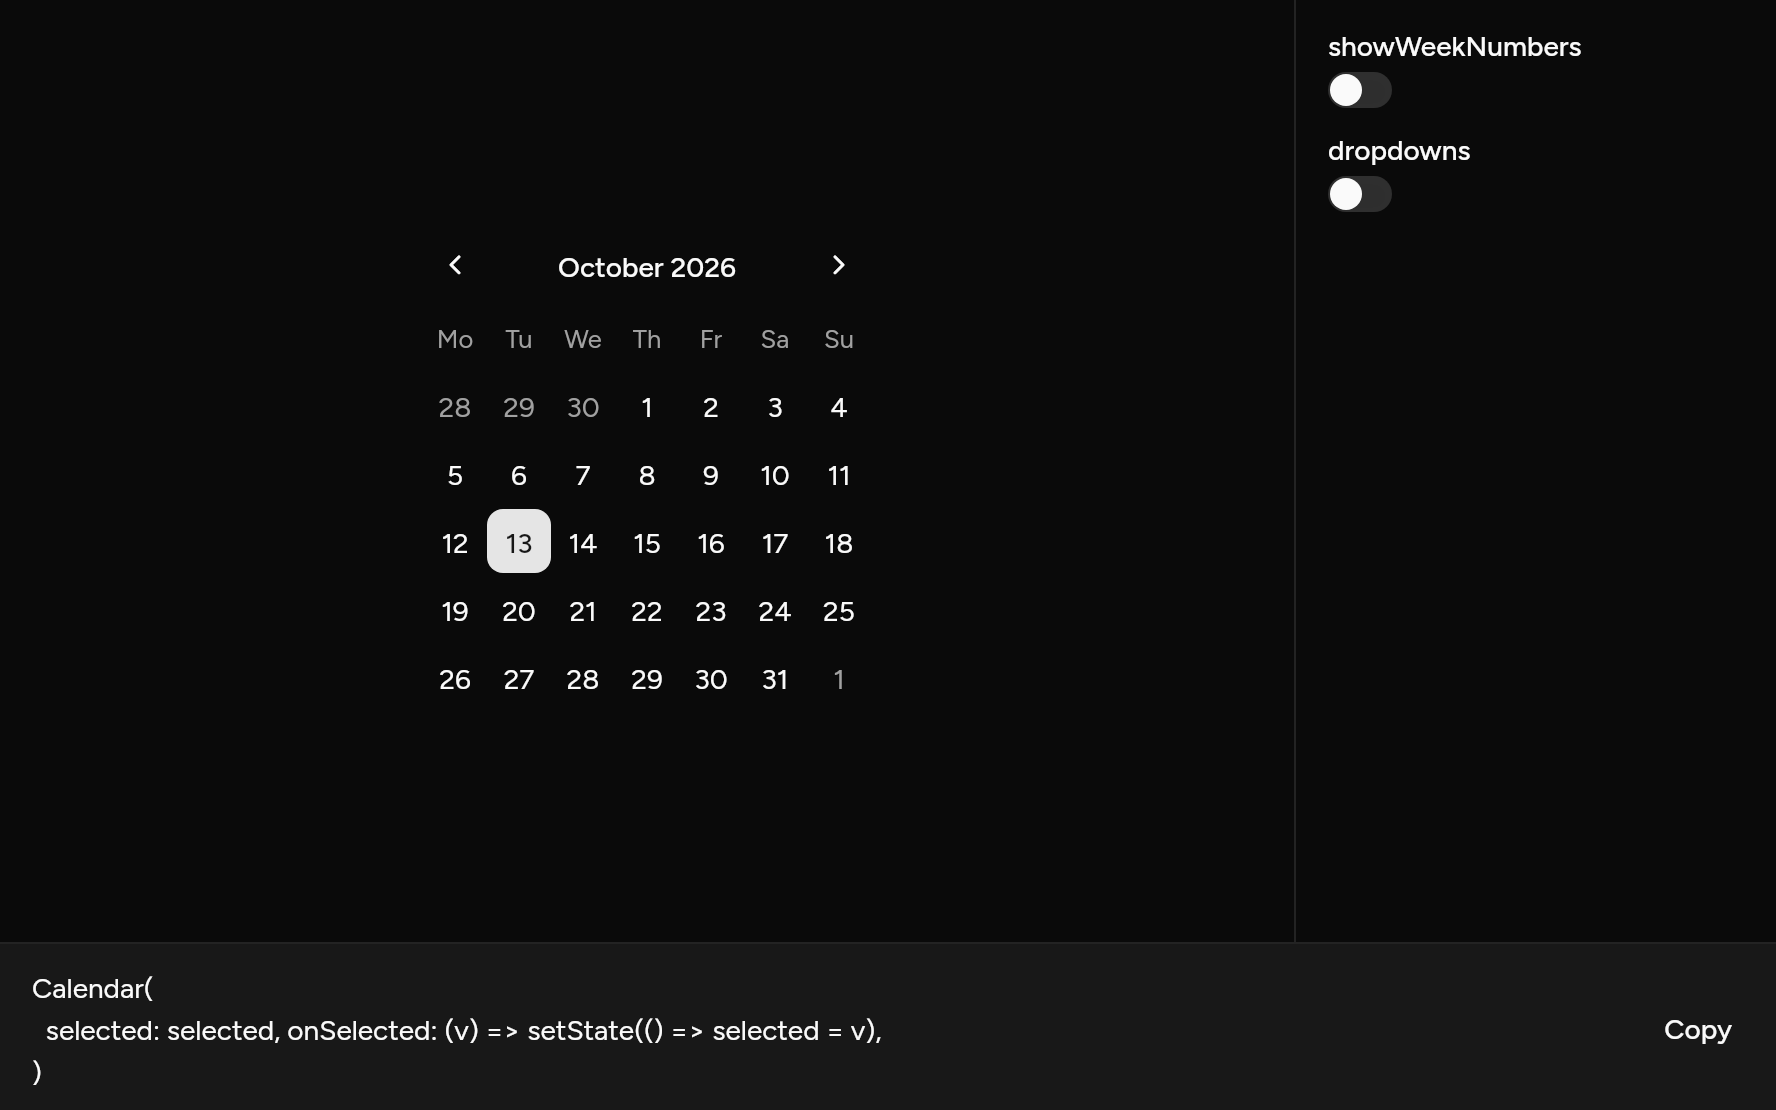The width and height of the screenshot is (1776, 1110).
Task: Select October 18
Action: pos(839,543)
